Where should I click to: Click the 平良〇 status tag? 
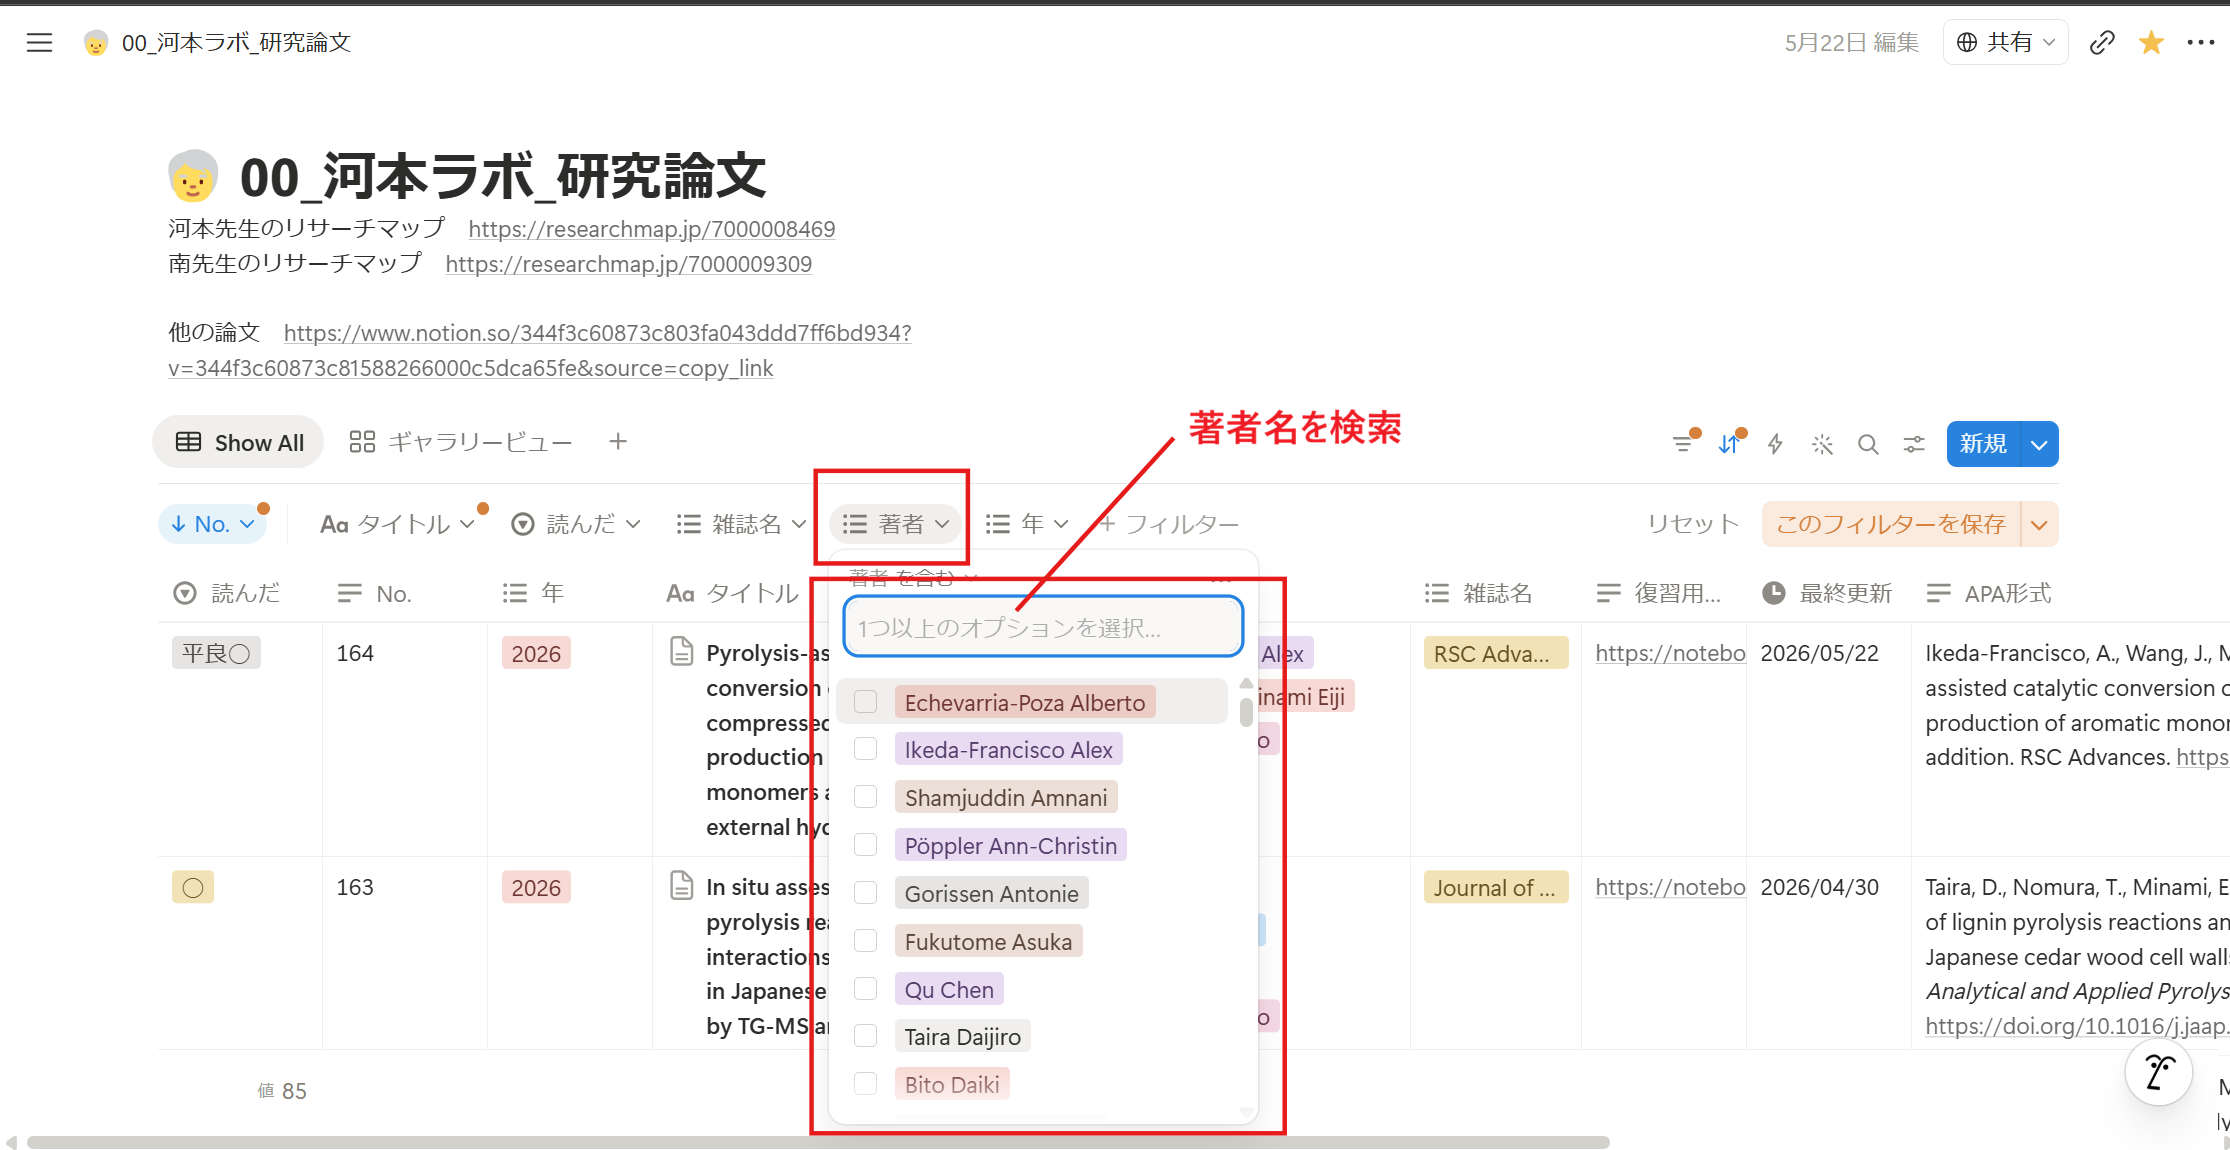[x=216, y=653]
